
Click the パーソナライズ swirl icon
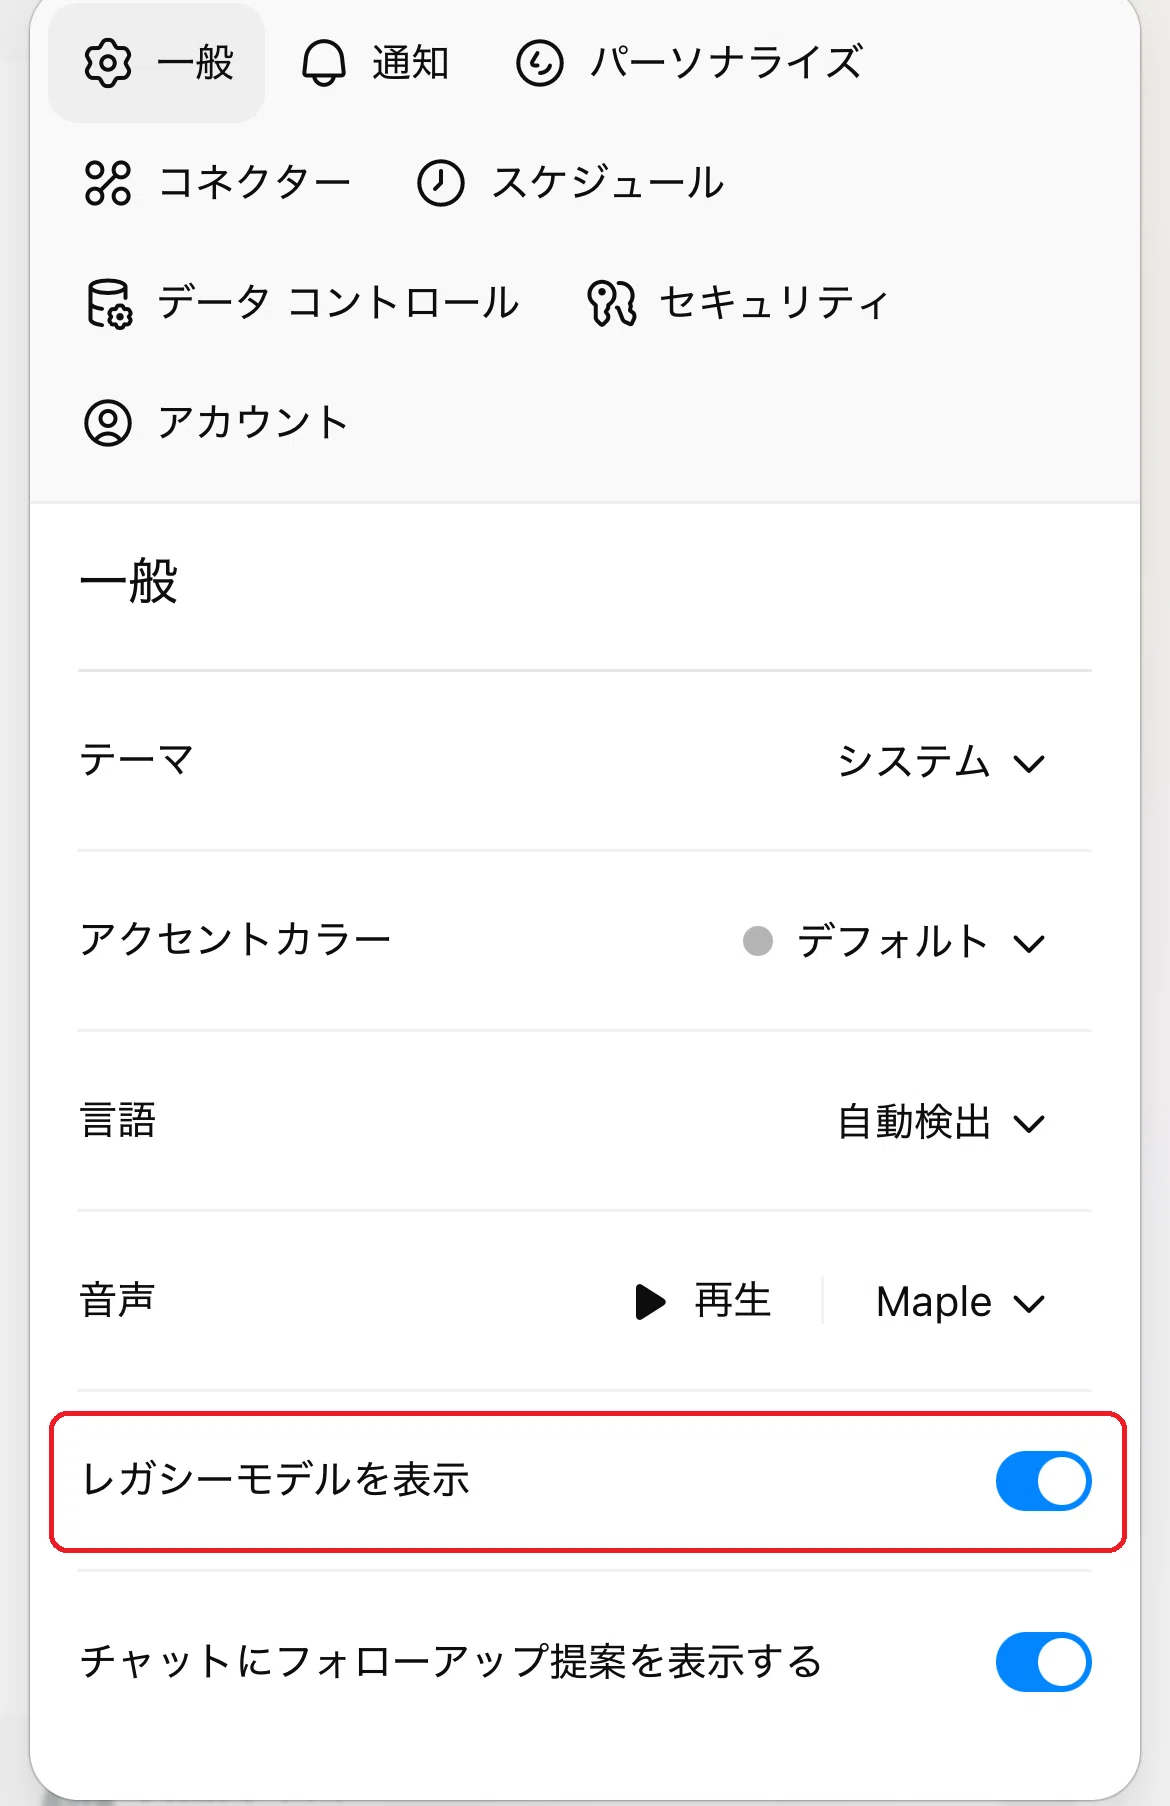click(x=540, y=63)
